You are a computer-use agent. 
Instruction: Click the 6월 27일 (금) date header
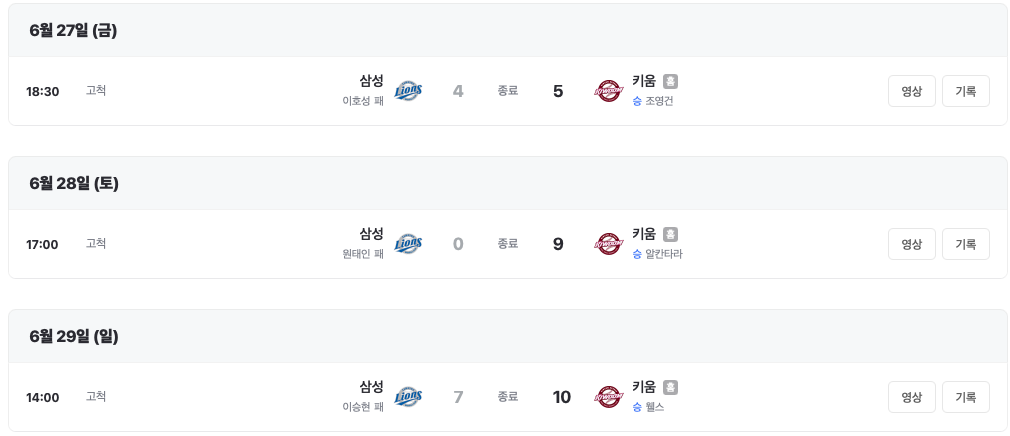(73, 30)
